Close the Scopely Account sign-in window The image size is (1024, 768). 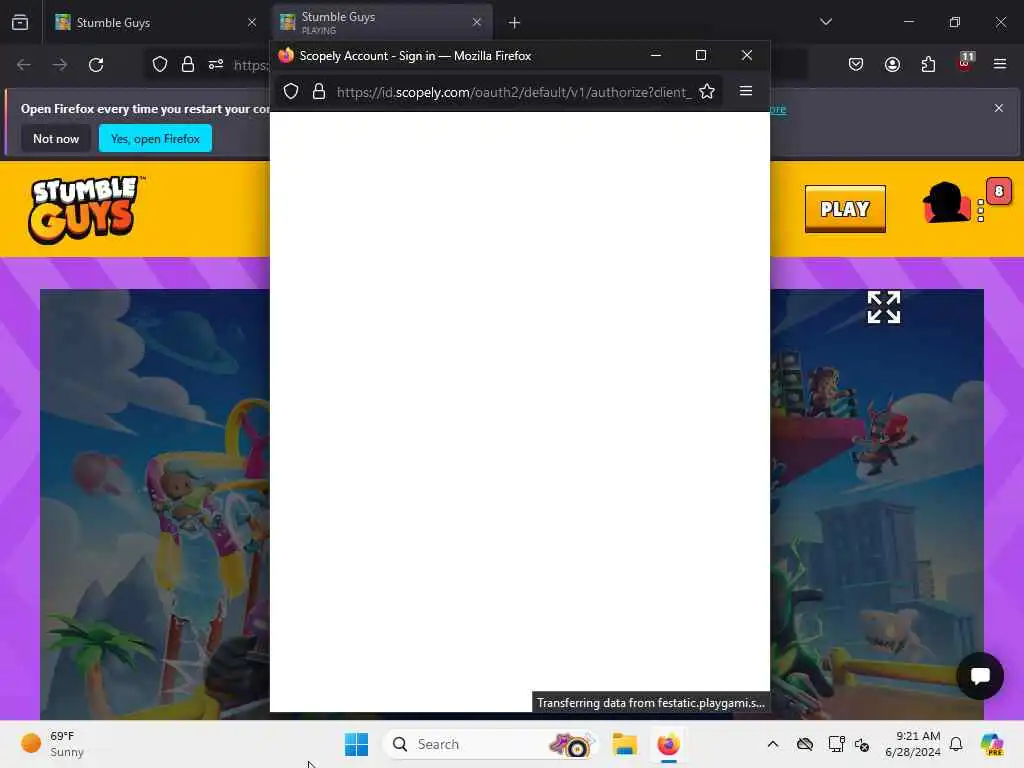pyautogui.click(x=747, y=56)
